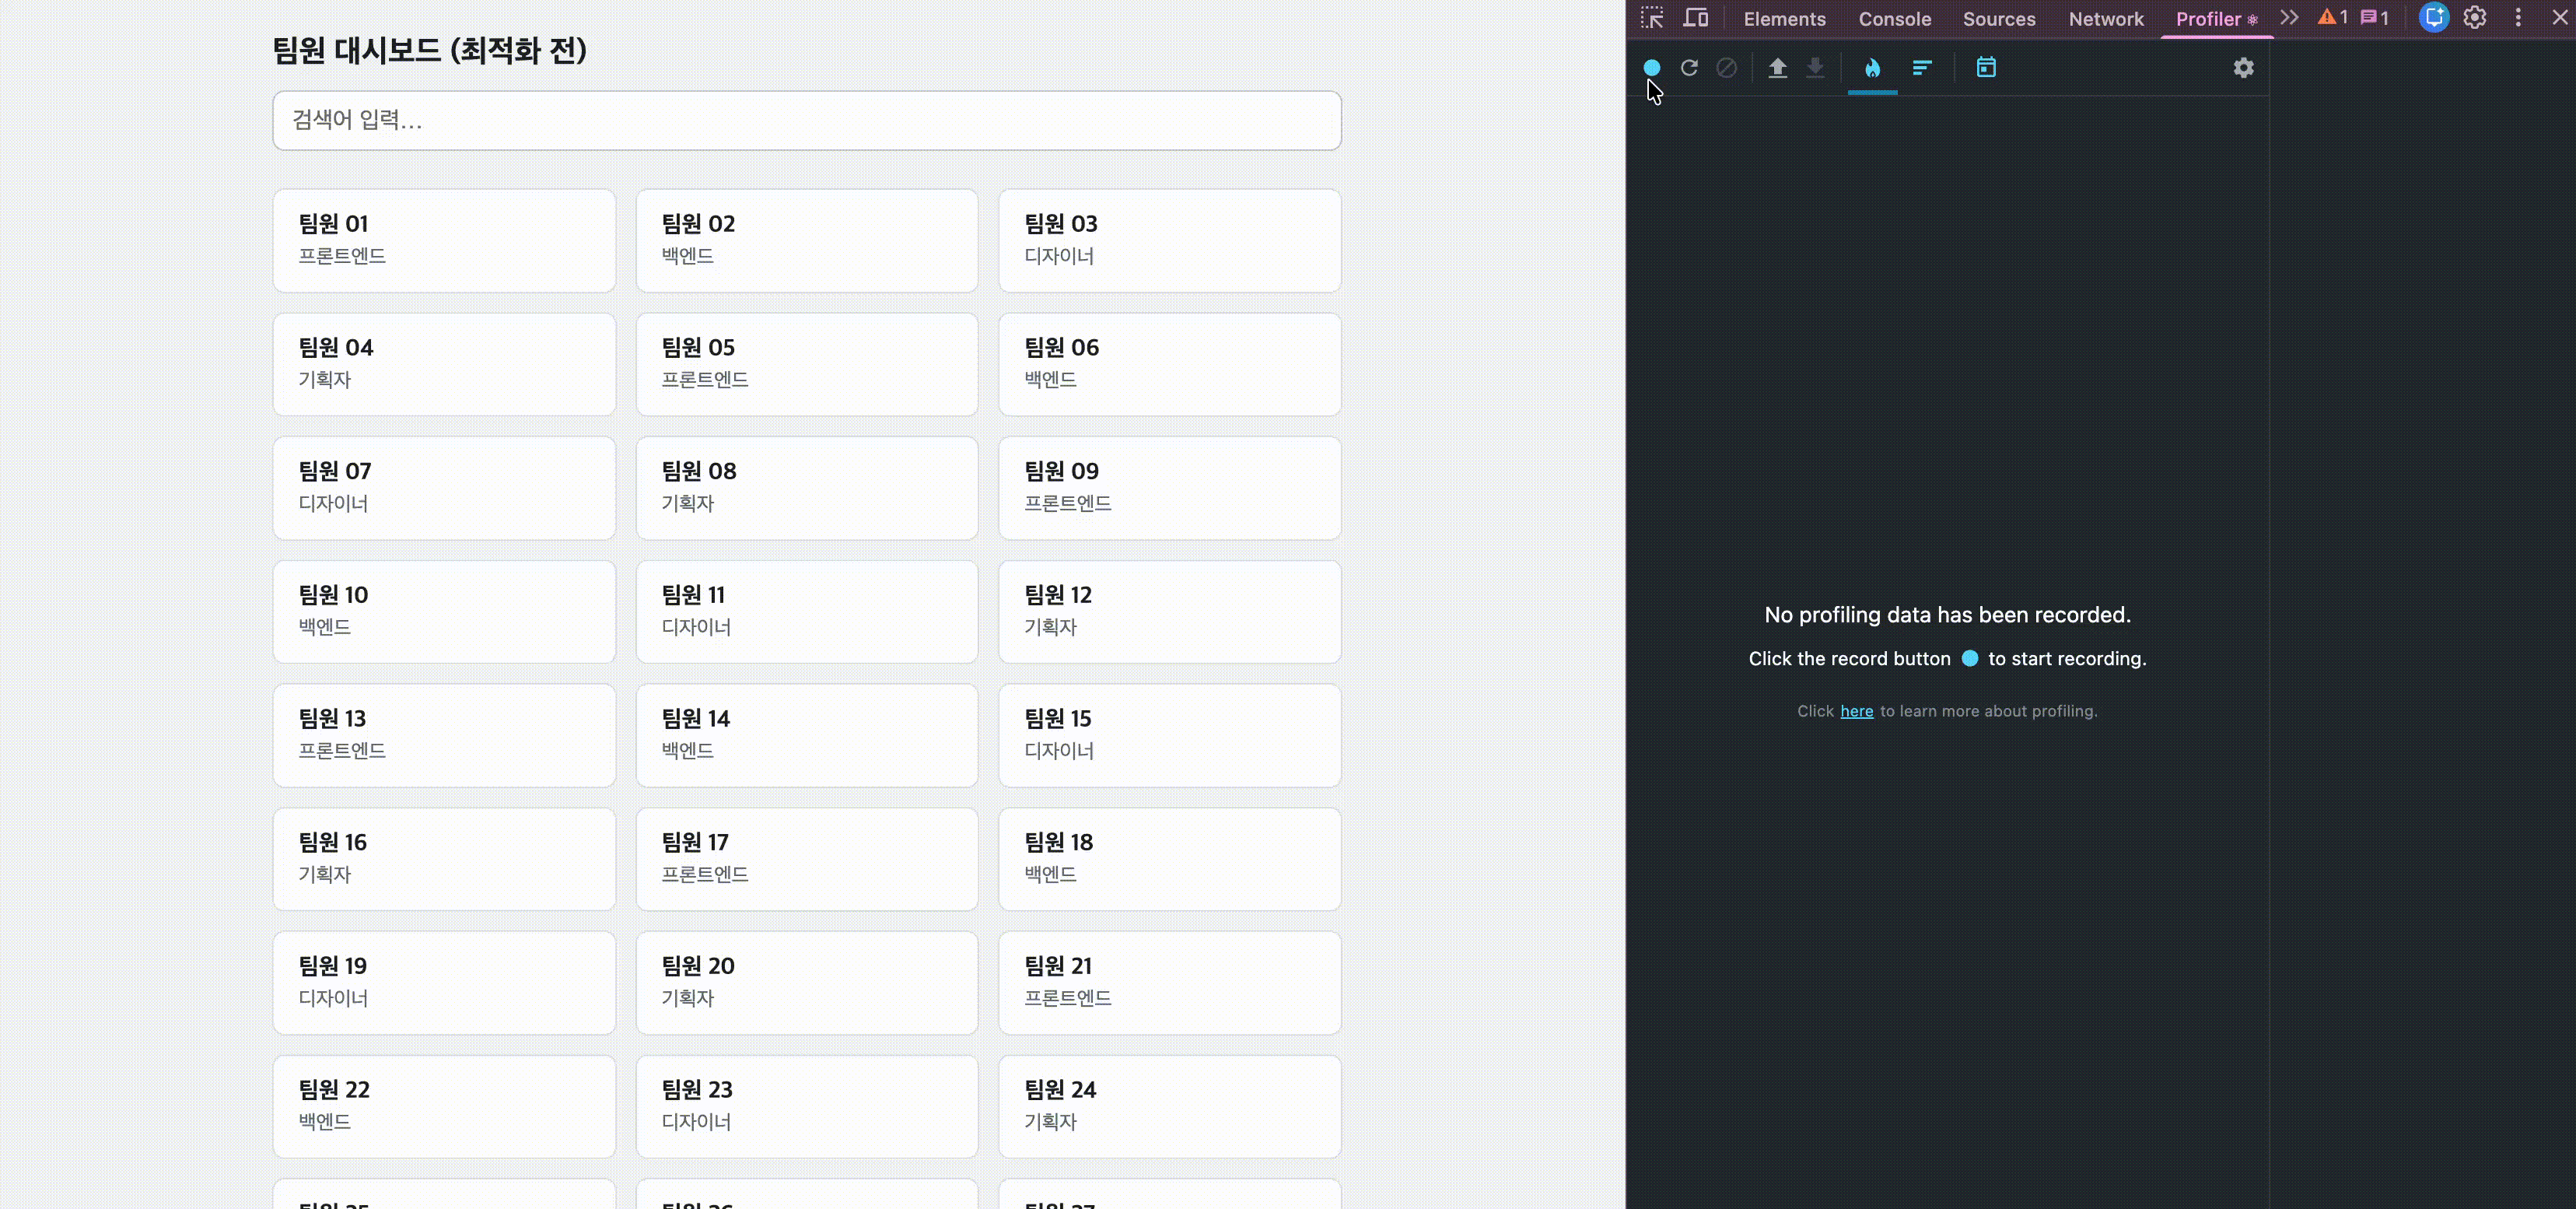The height and width of the screenshot is (1209, 2576).
Task: Select the 팀원 18 card
Action: 1170,859
